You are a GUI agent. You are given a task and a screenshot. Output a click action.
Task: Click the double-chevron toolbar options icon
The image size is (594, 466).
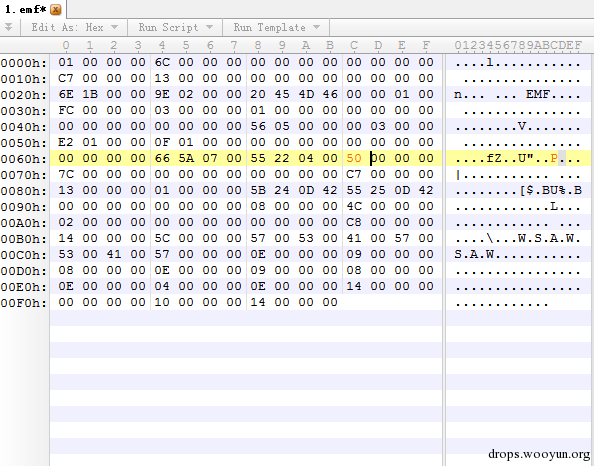(8, 27)
